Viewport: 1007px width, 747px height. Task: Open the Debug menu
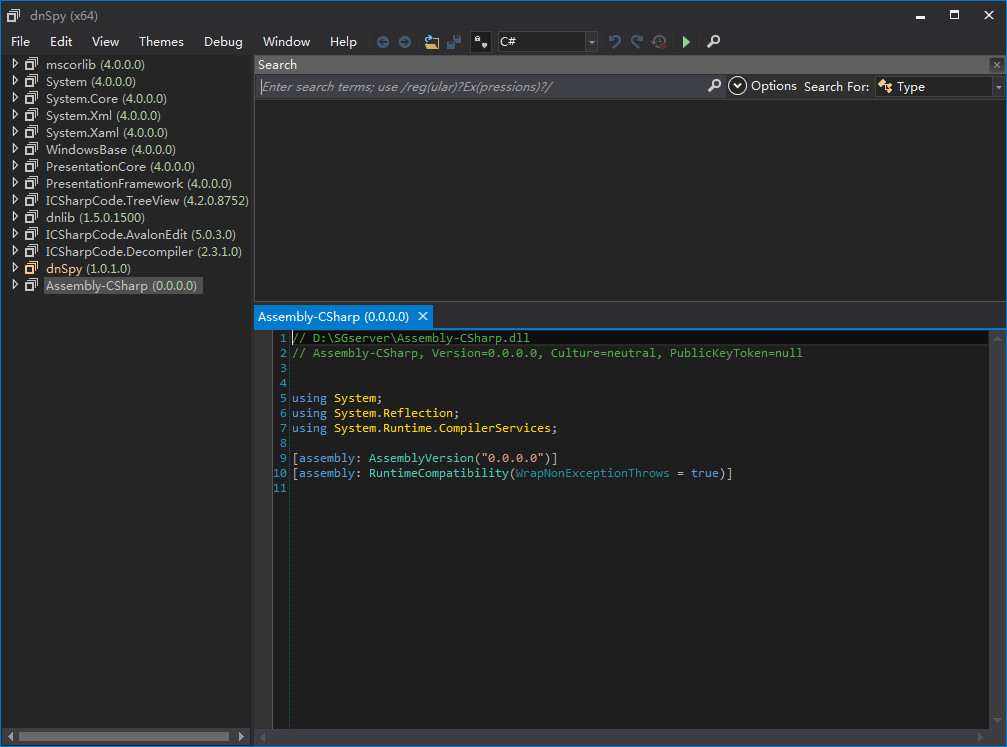point(223,42)
